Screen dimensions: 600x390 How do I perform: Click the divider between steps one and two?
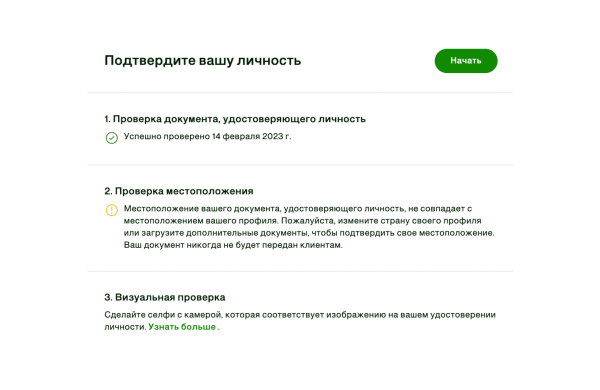(x=300, y=165)
